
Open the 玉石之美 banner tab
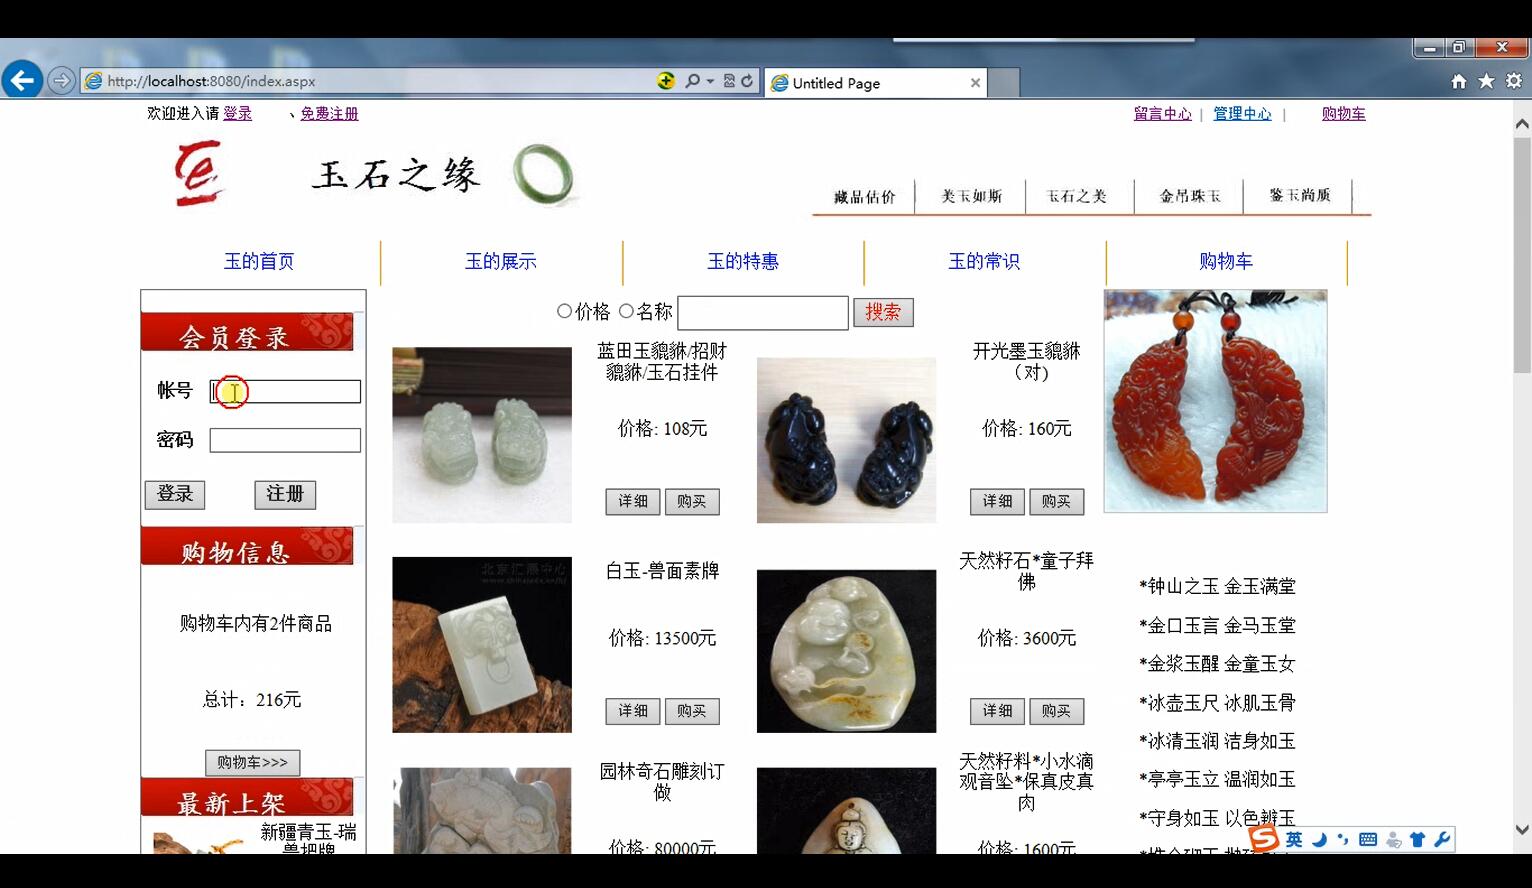tap(1077, 196)
